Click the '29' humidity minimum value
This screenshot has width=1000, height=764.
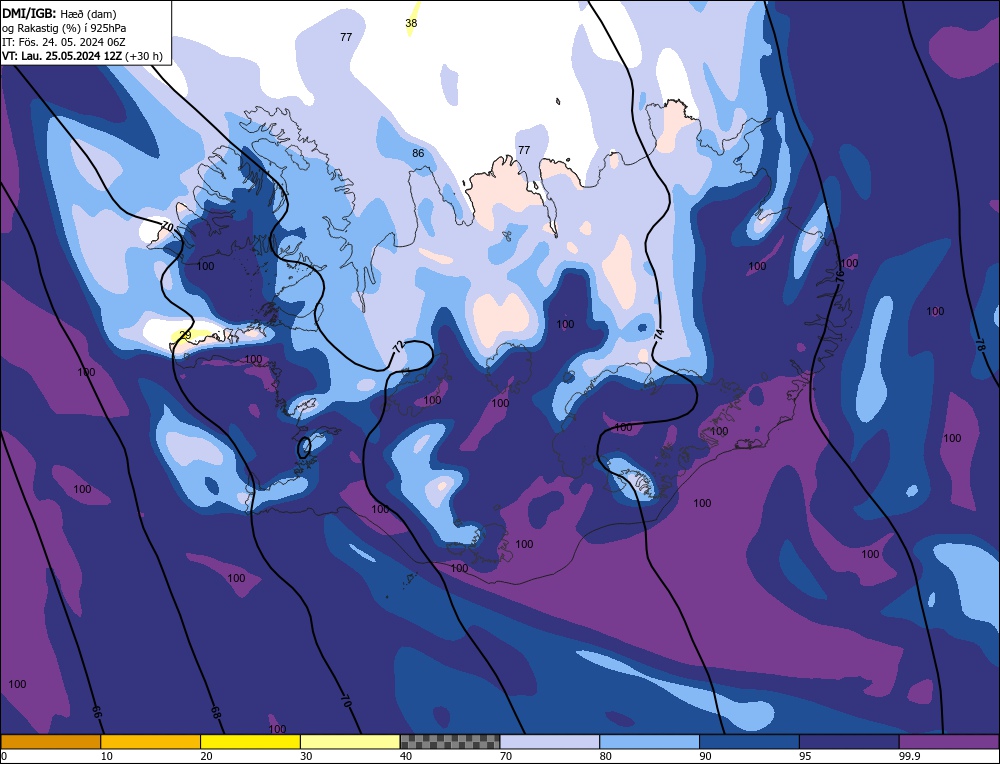(x=185, y=335)
